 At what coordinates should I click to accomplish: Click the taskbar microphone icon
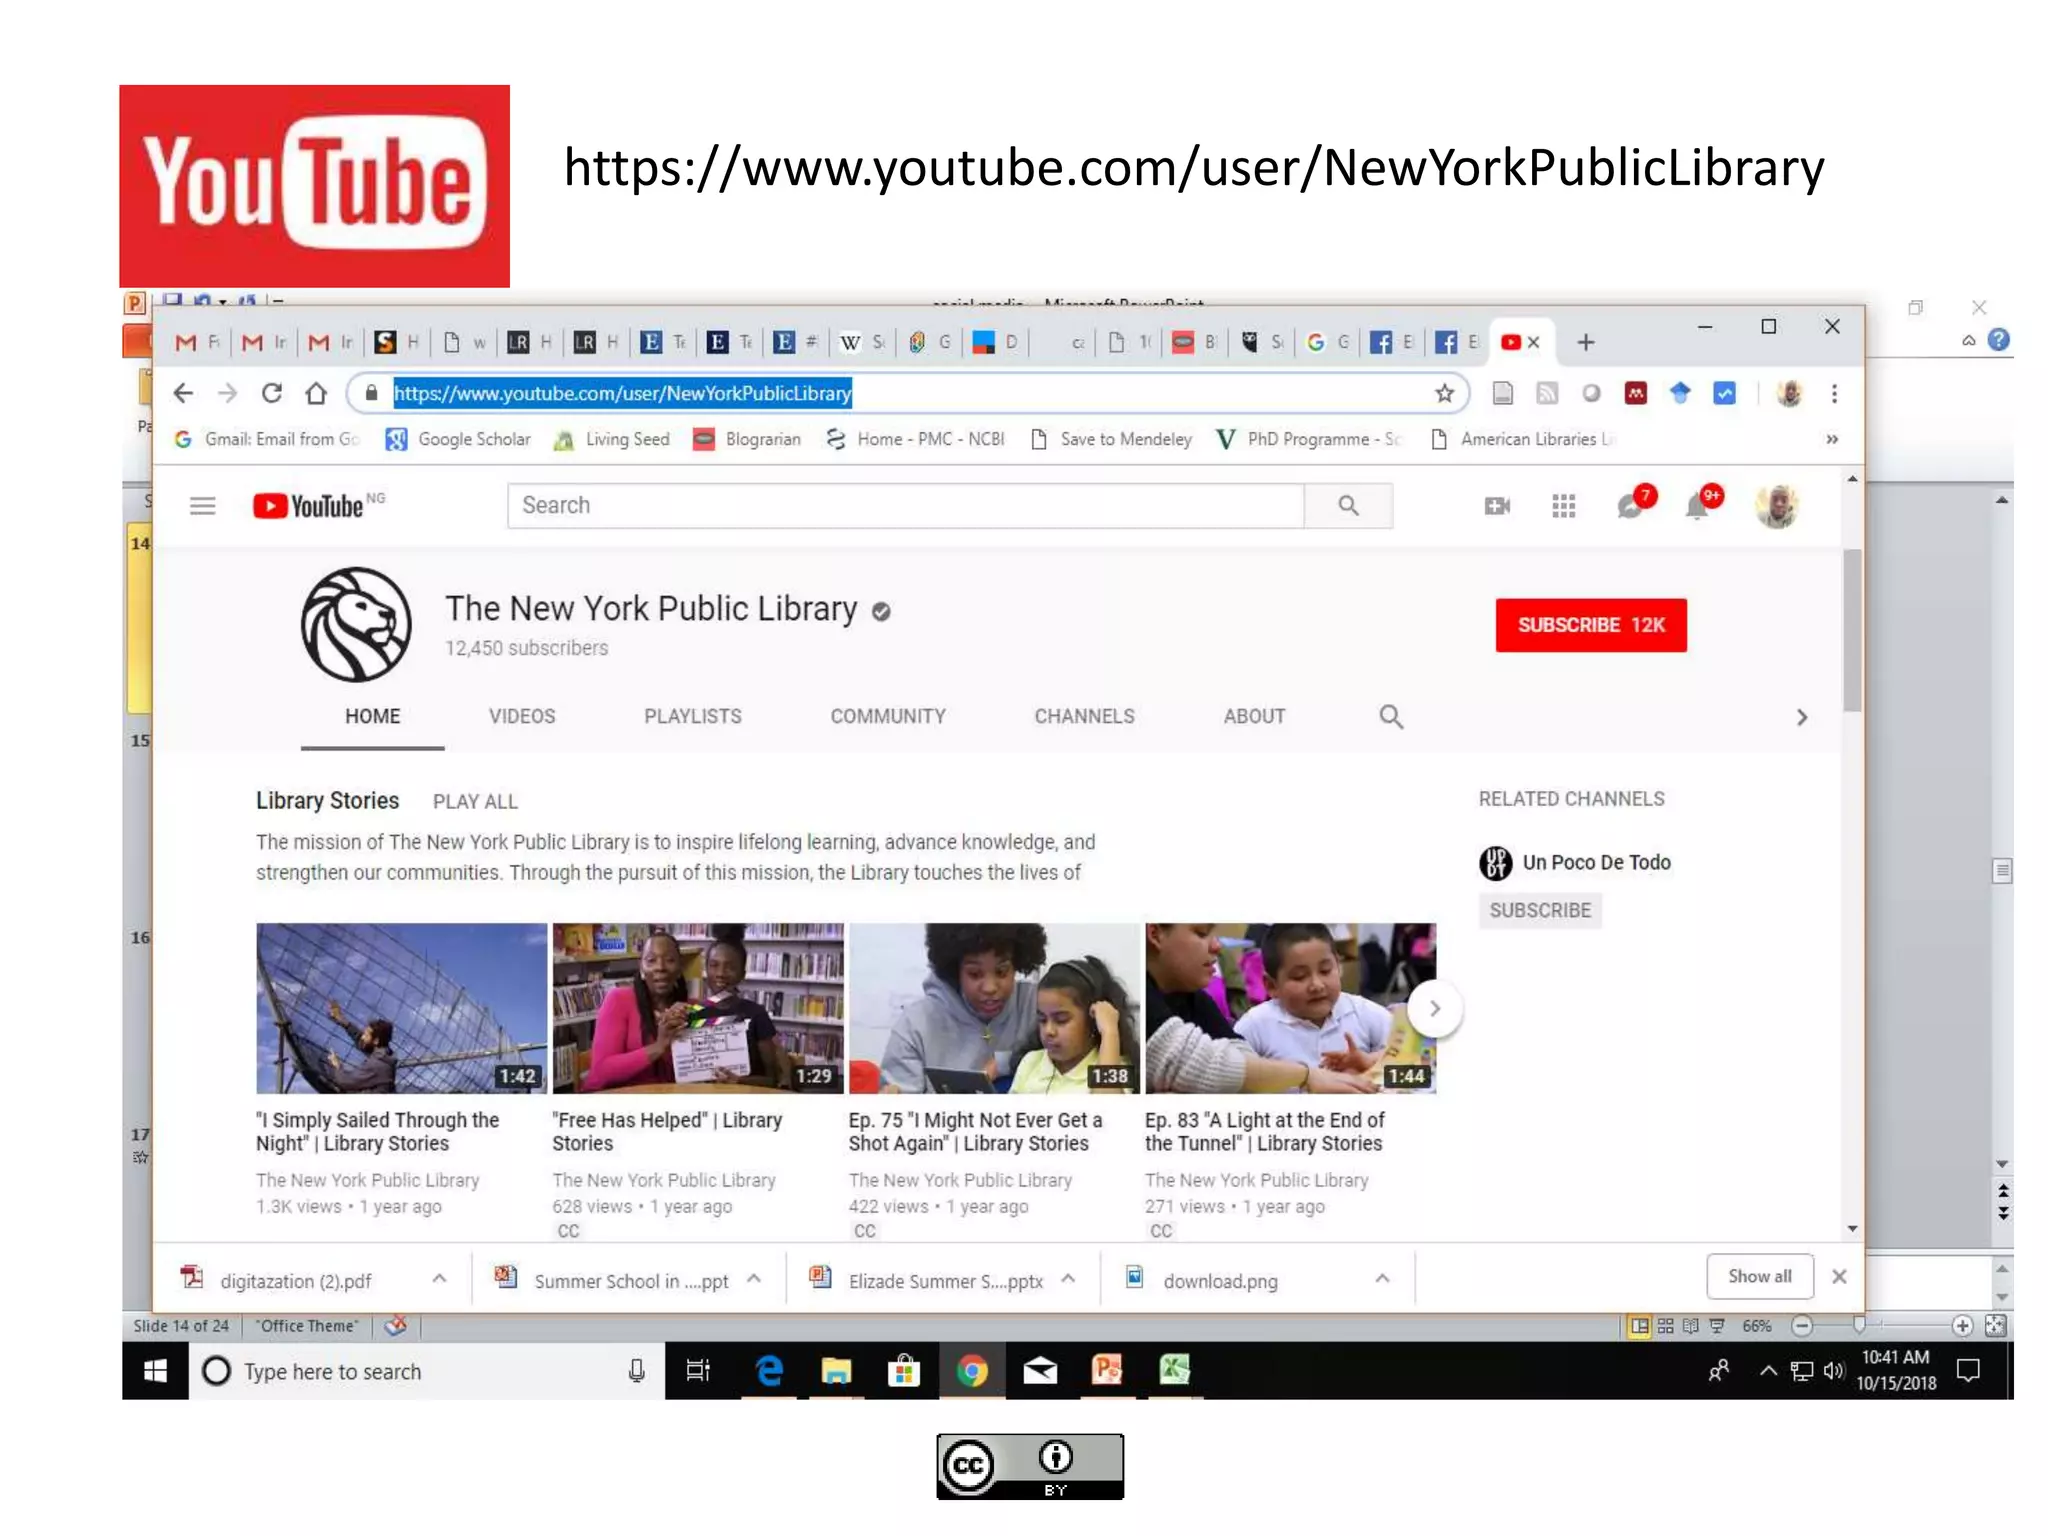(637, 1371)
